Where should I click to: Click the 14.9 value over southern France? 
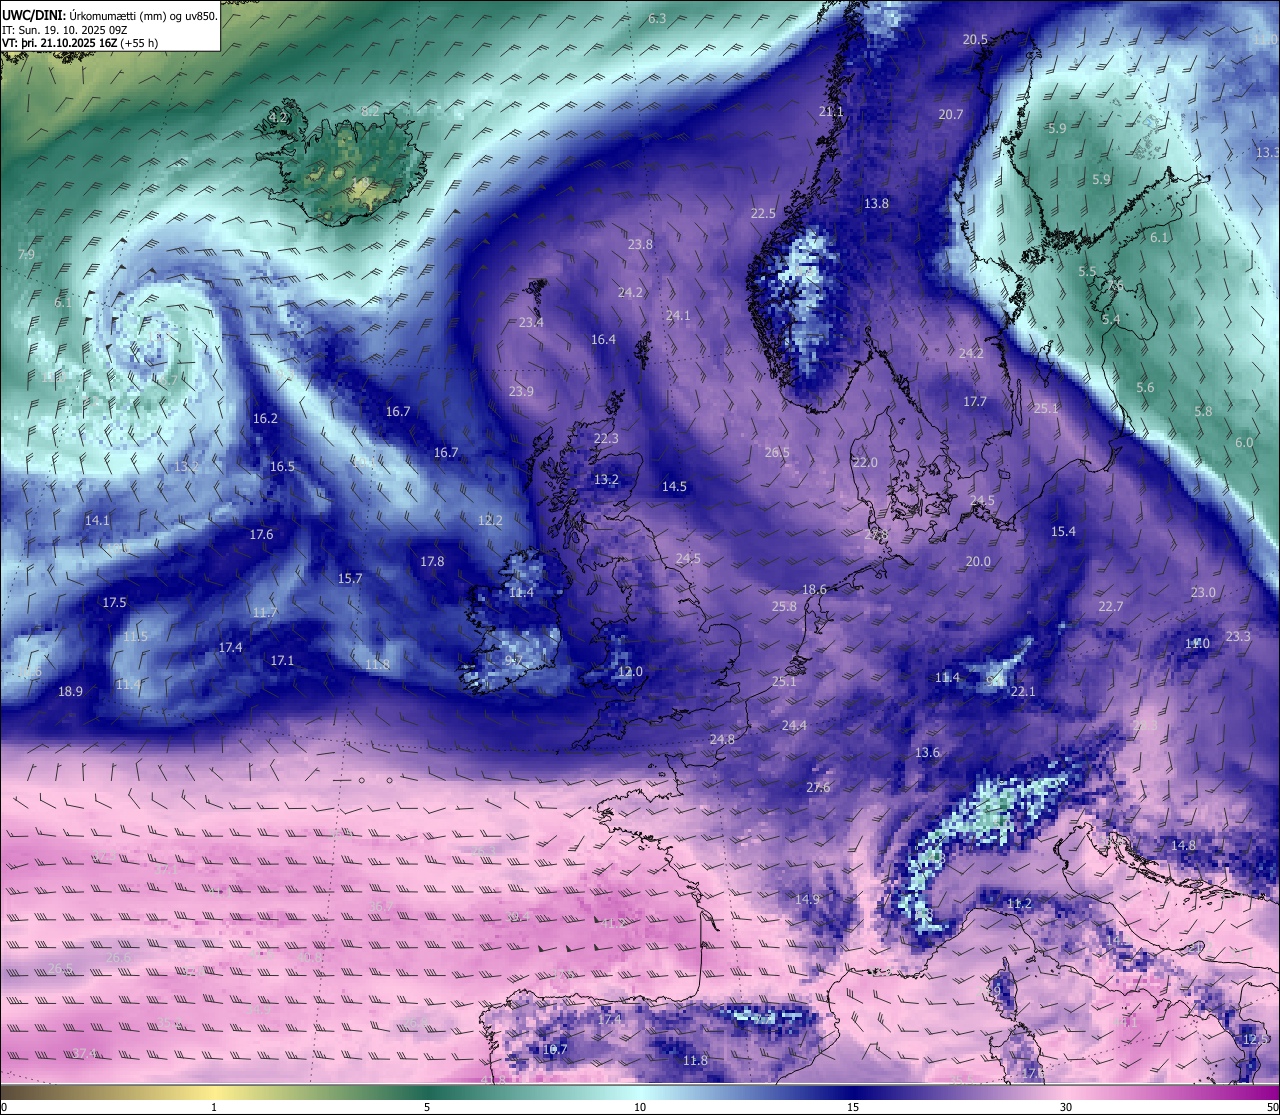point(807,899)
